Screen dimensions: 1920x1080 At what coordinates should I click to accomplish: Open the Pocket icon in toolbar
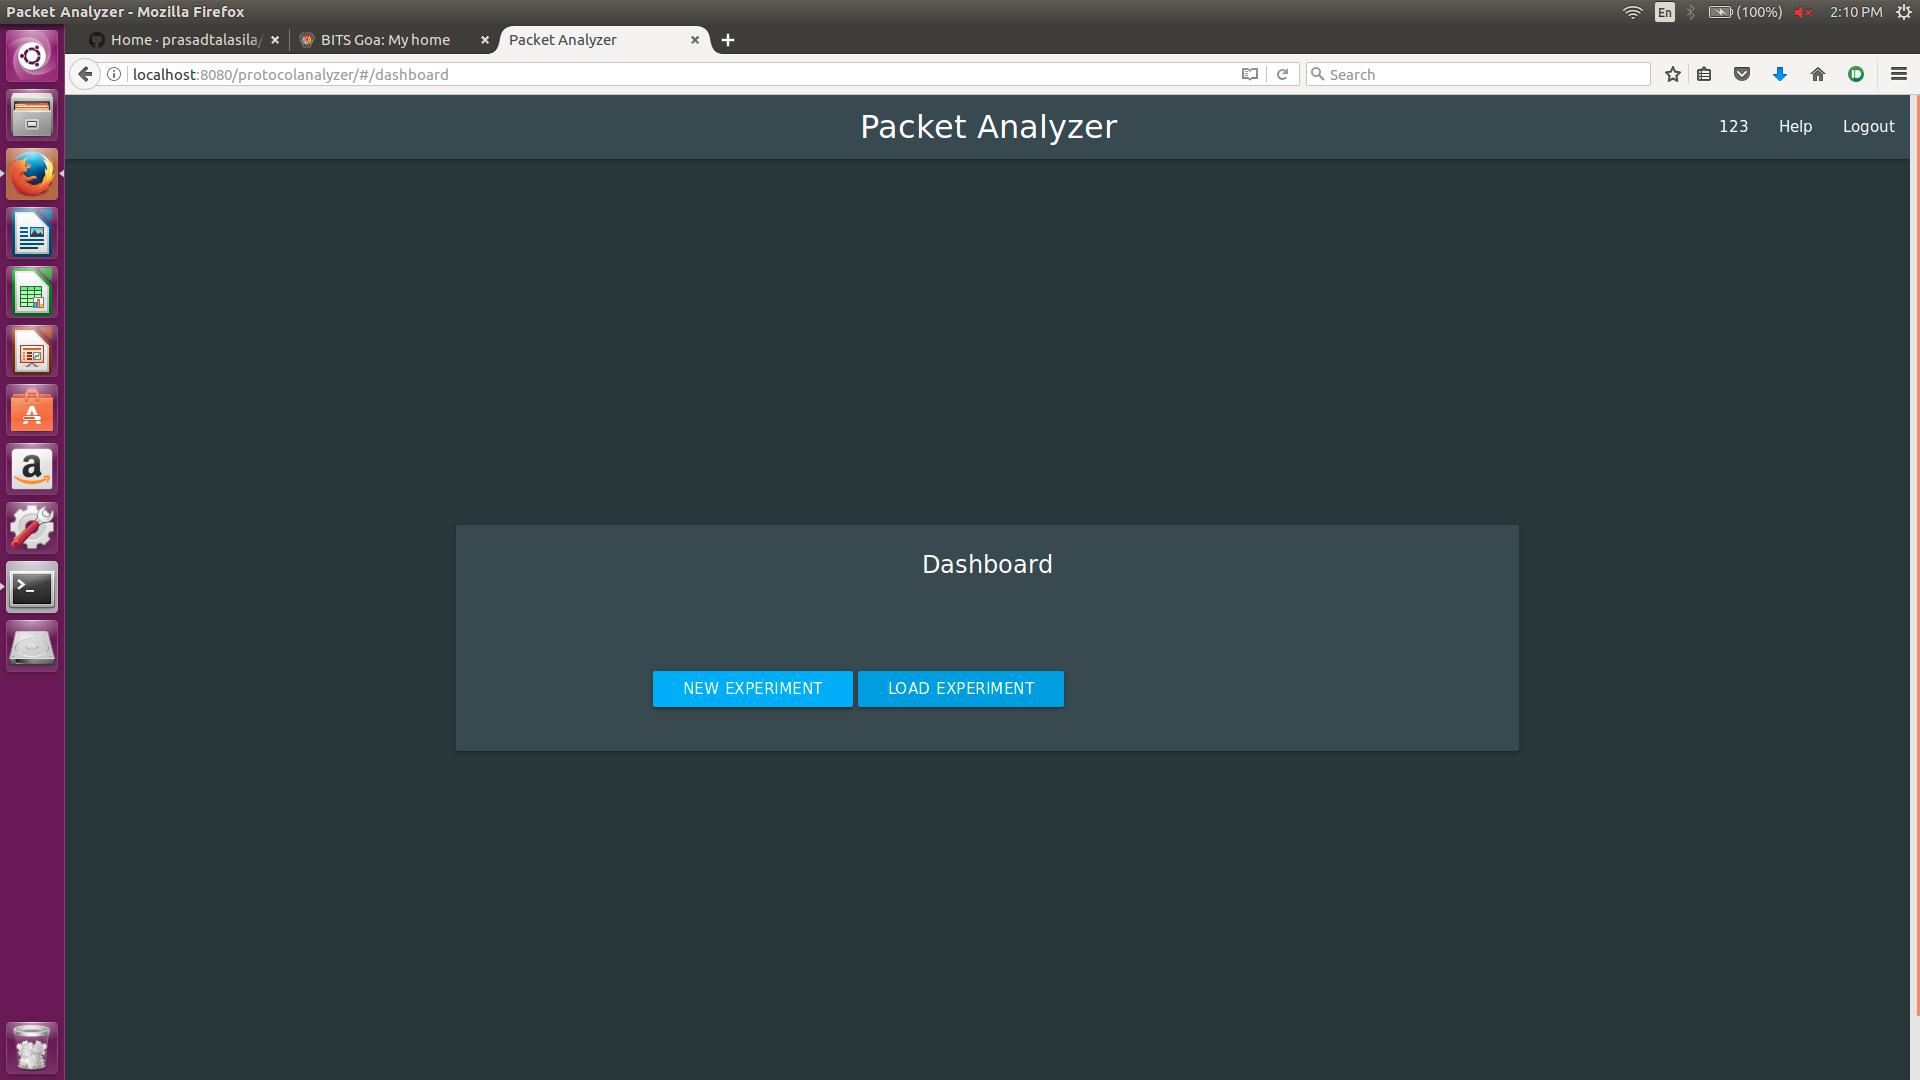click(x=1742, y=74)
